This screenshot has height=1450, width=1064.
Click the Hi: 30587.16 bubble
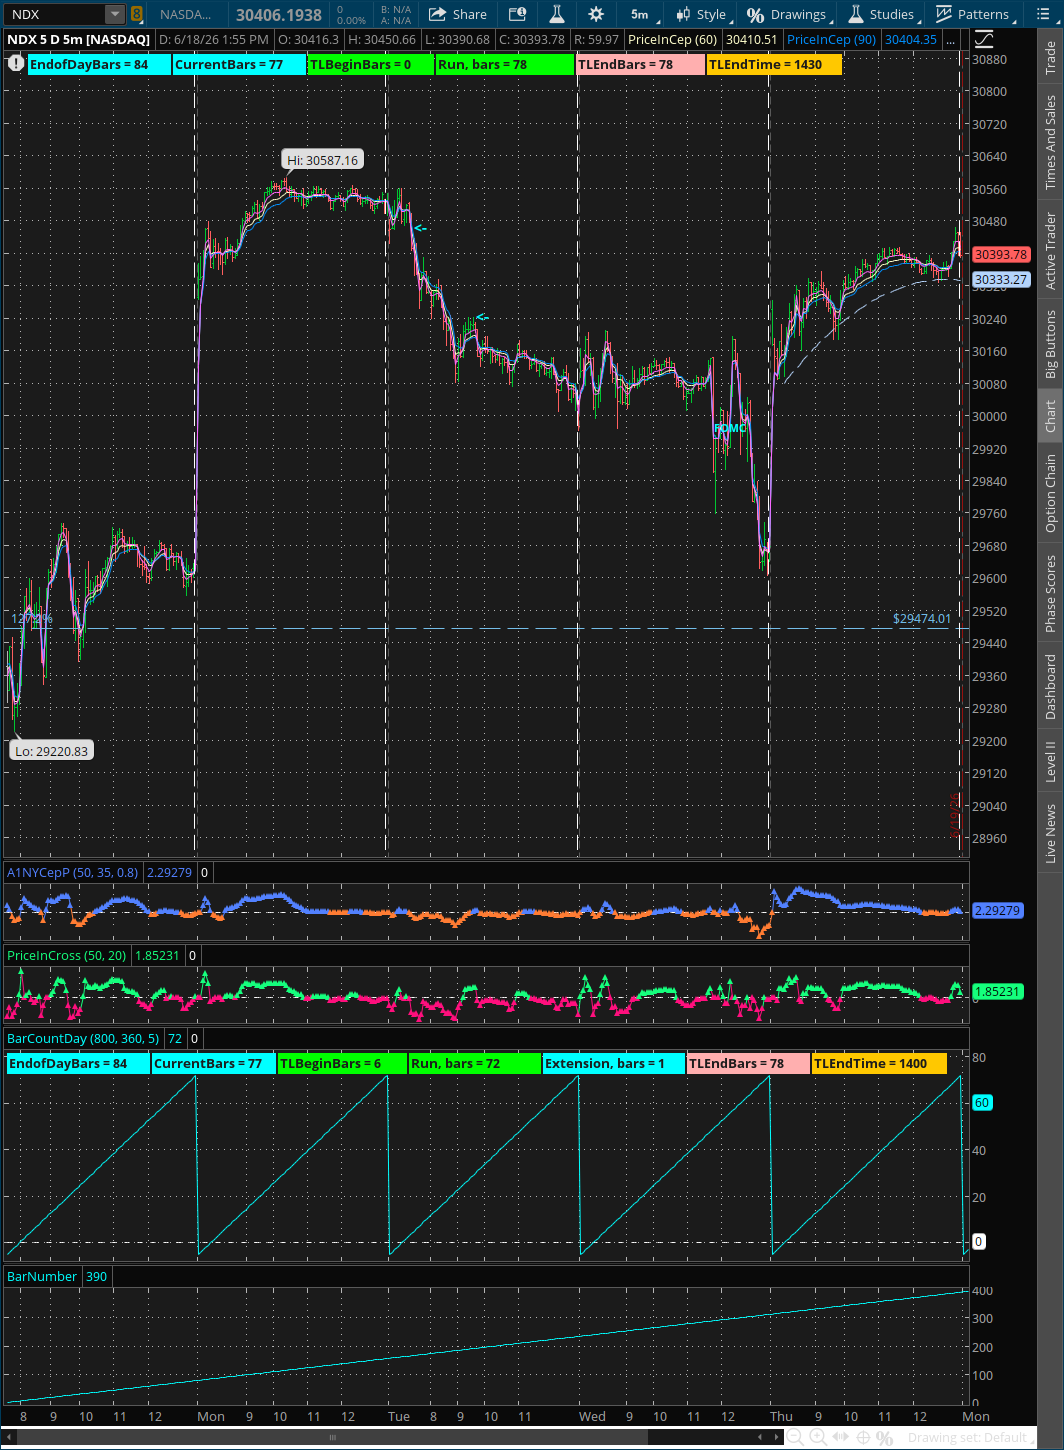(322, 160)
